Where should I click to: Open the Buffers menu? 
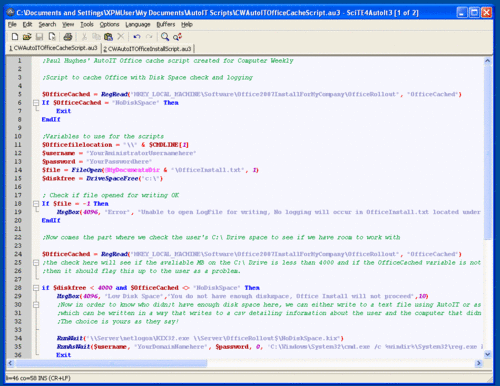click(x=166, y=24)
